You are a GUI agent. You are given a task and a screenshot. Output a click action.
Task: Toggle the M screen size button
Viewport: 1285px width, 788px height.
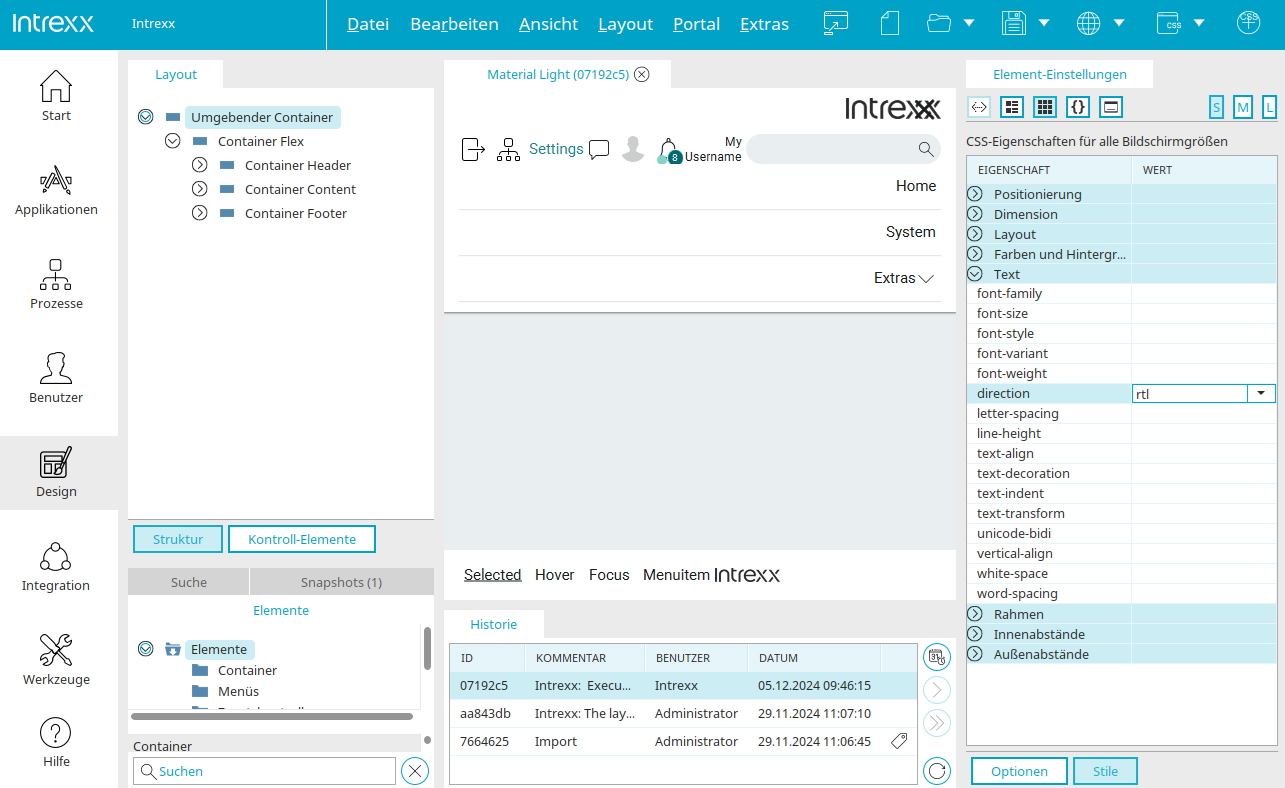click(1243, 107)
